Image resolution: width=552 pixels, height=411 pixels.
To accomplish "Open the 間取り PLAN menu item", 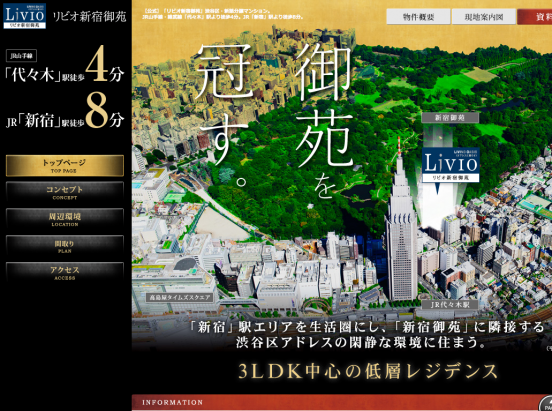I will pyautogui.click(x=65, y=246).
